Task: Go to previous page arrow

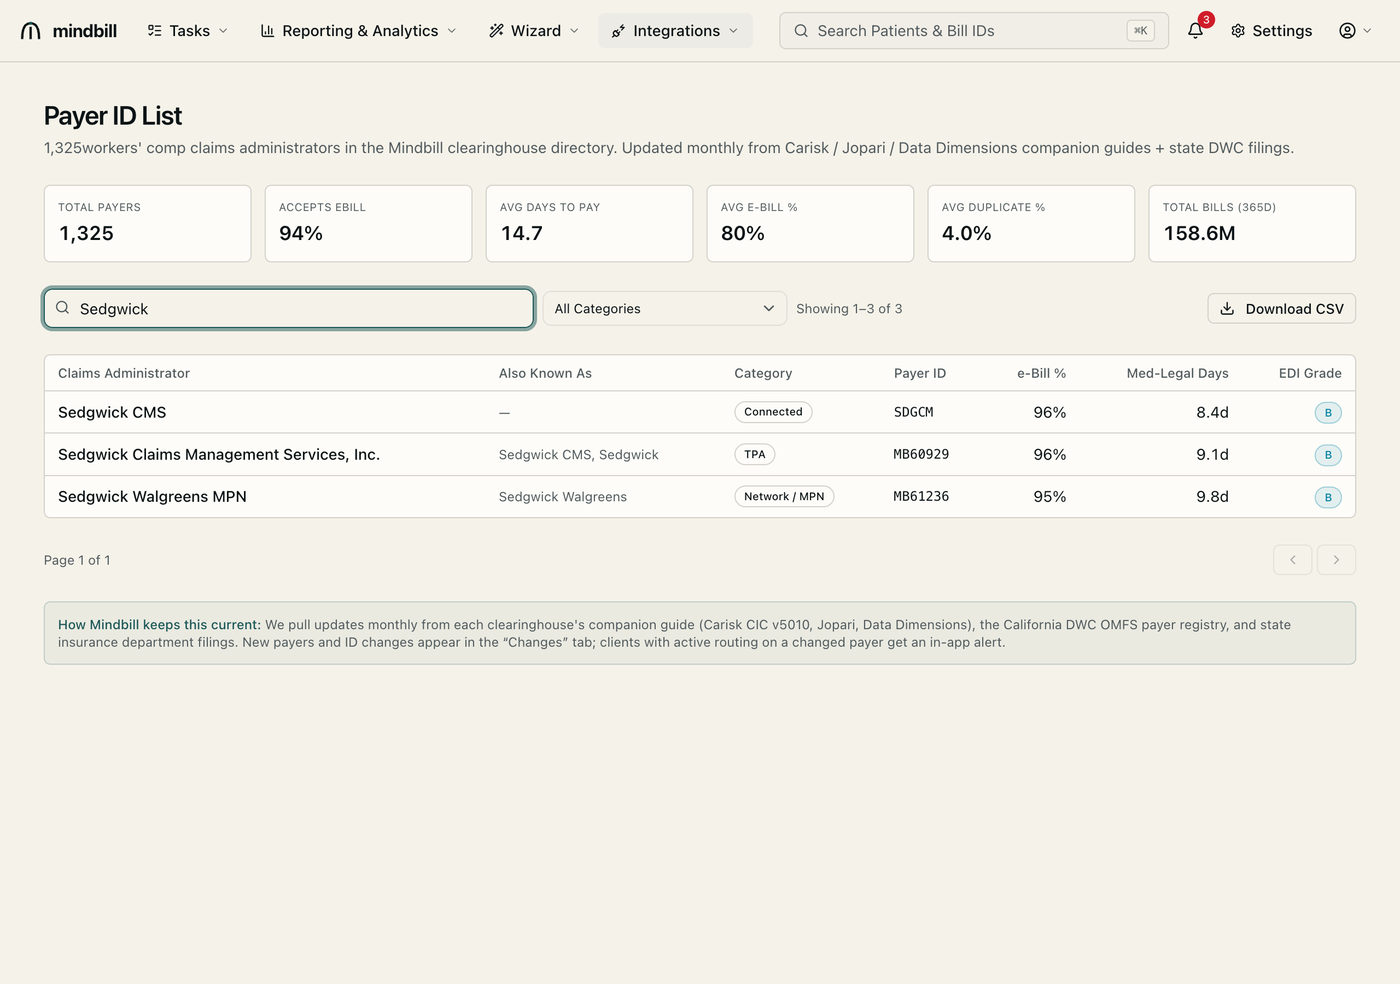Action: 1292,560
